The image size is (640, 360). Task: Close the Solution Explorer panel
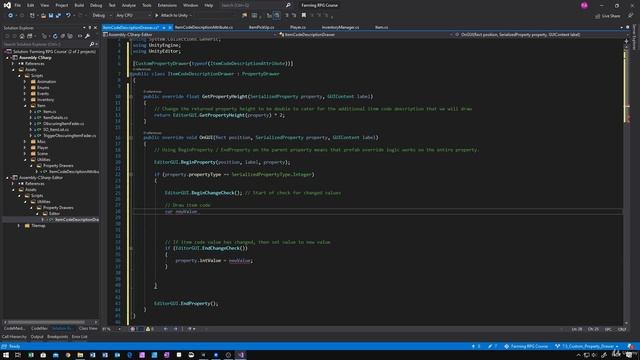[x=96, y=28]
